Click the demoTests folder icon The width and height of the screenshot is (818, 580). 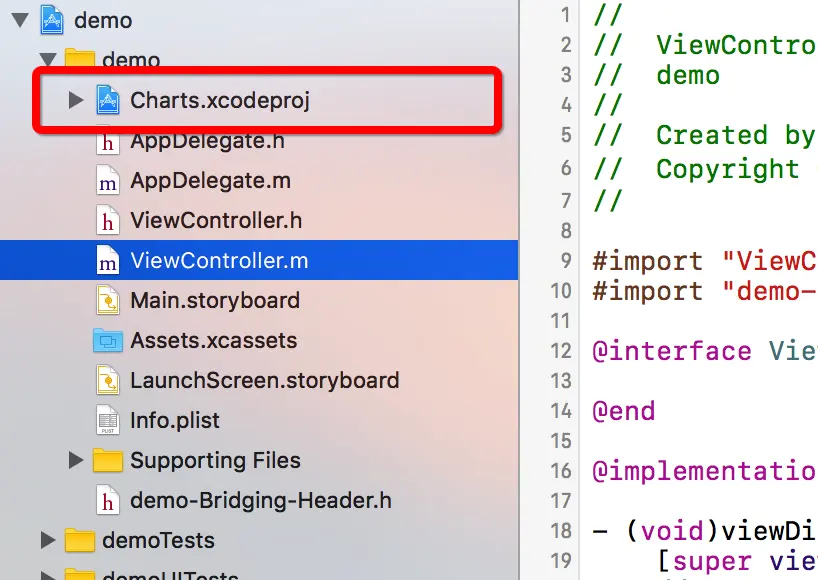[79, 540]
